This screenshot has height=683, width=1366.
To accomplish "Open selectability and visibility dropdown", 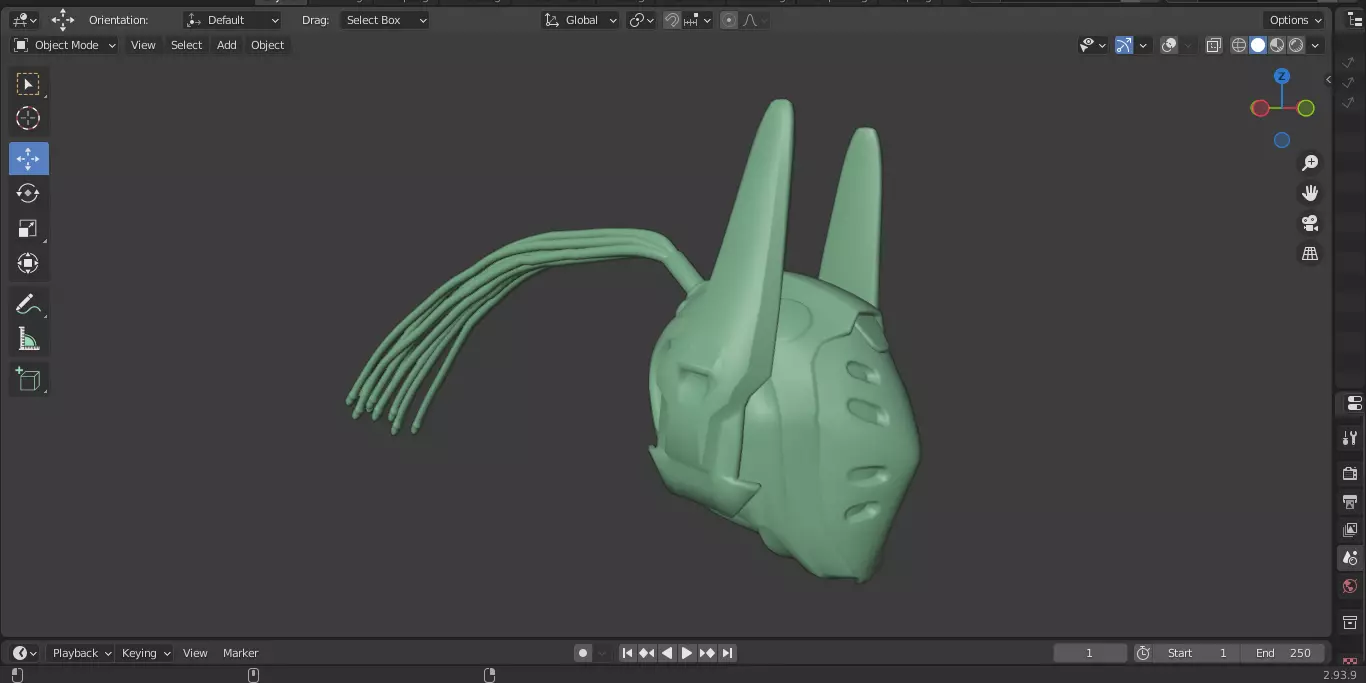I will [1093, 45].
